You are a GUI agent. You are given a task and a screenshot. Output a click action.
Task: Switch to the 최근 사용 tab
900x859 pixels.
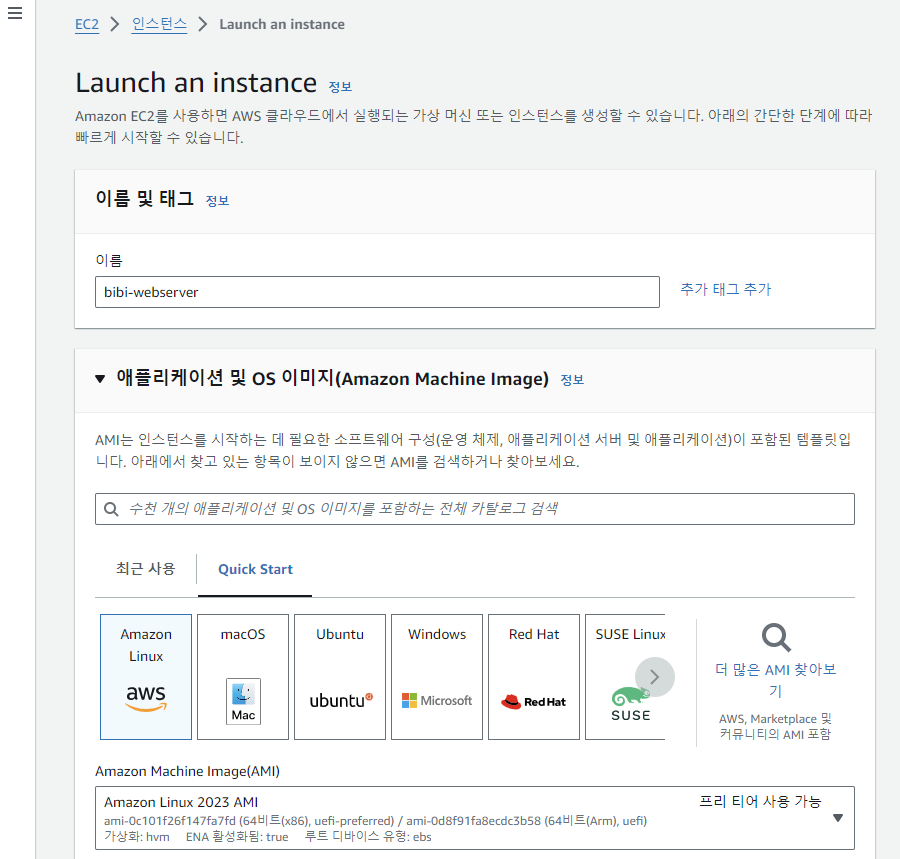146,569
